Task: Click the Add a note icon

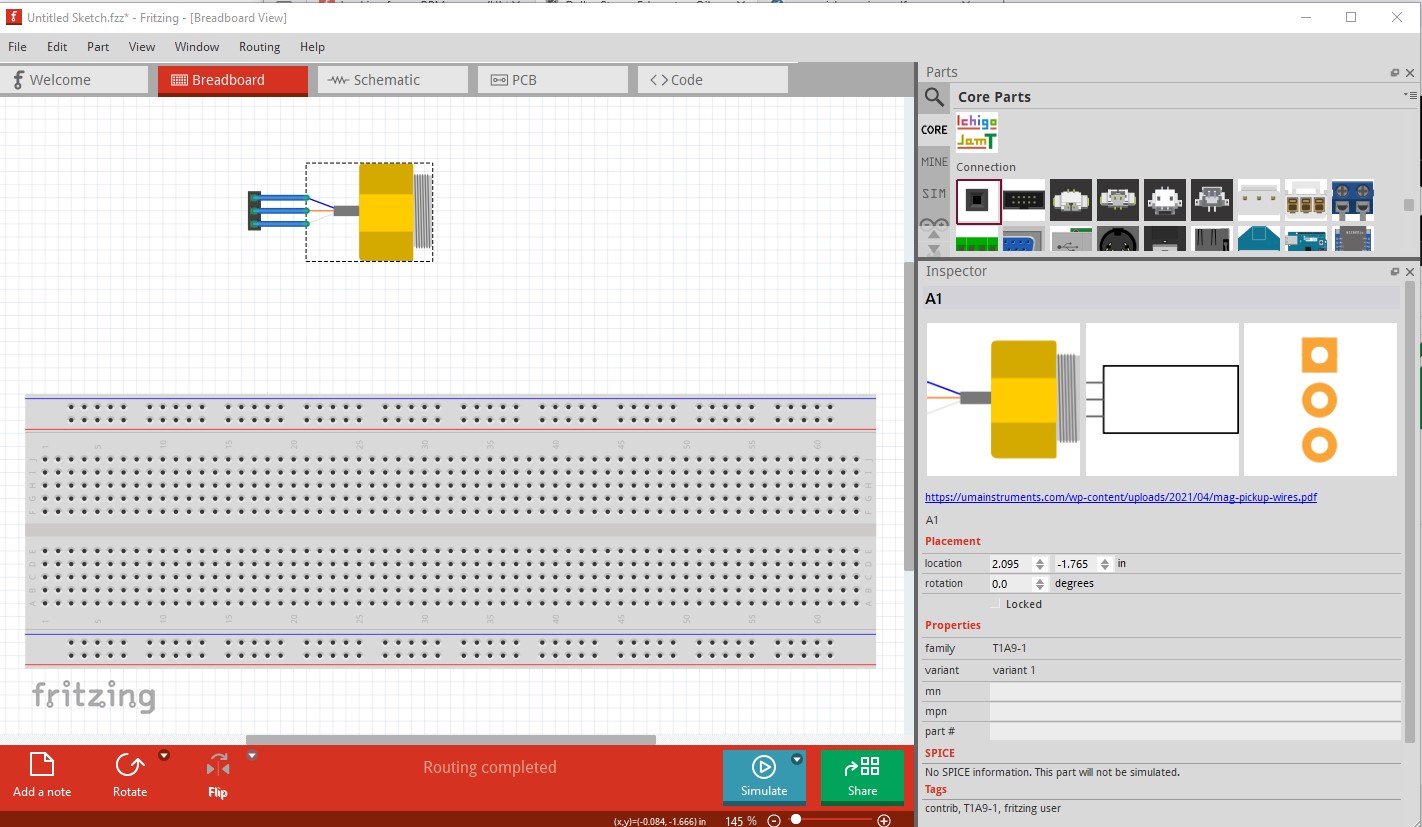Action: pyautogui.click(x=42, y=765)
